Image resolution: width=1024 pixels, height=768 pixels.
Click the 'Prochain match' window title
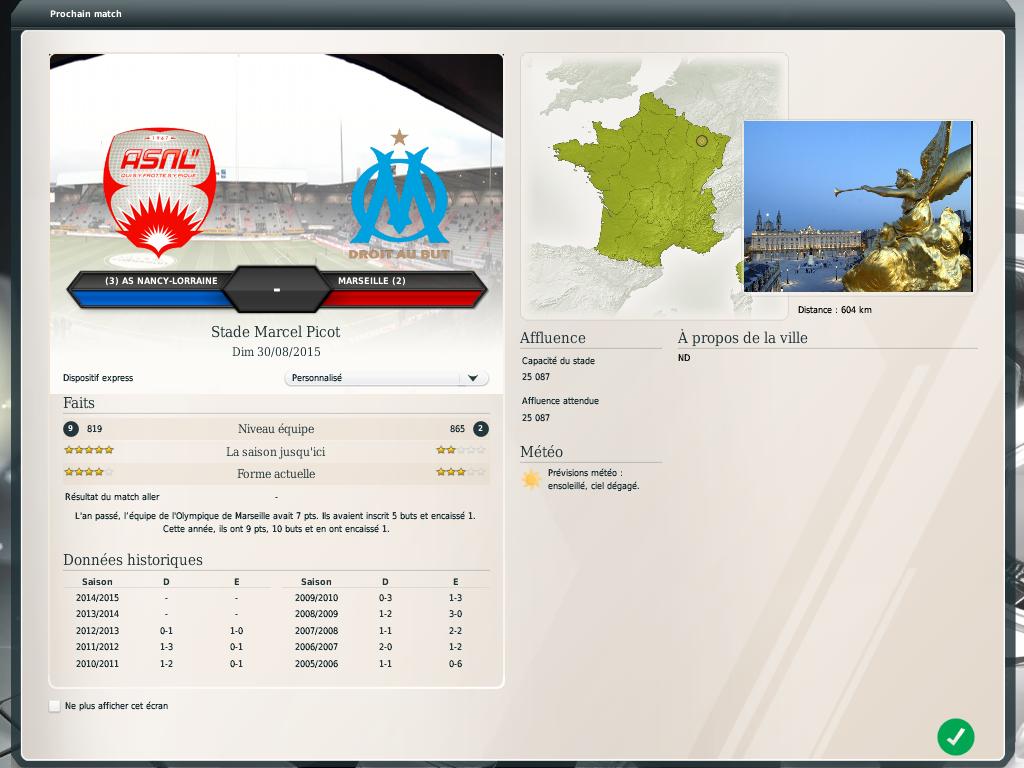(x=86, y=14)
